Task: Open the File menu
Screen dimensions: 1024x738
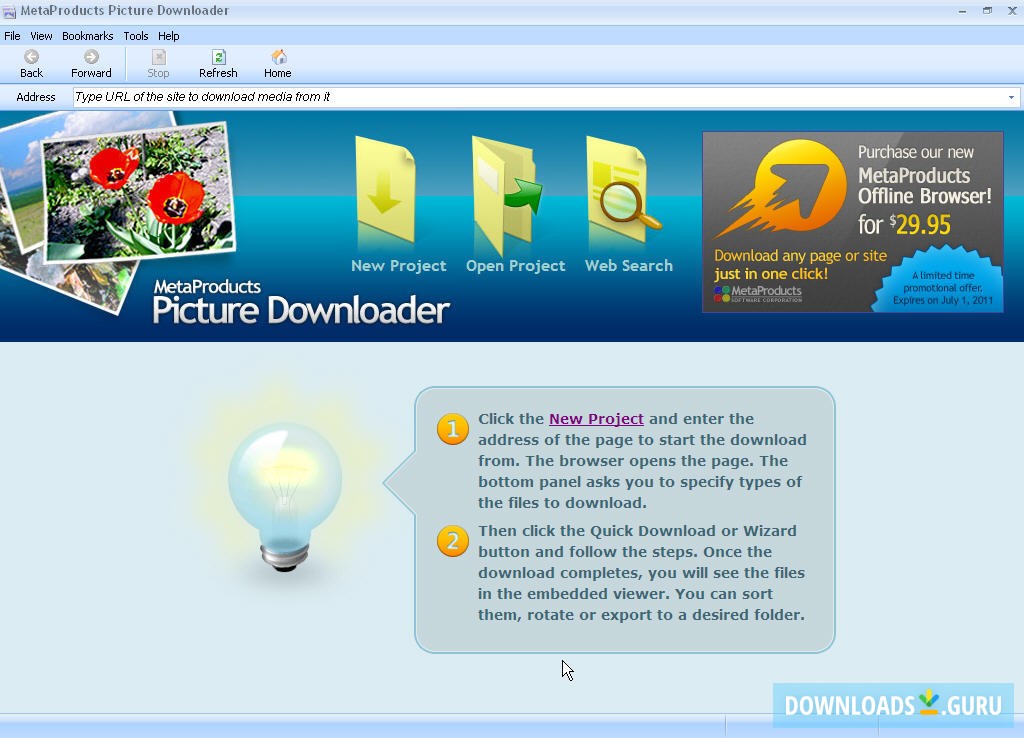Action: point(12,36)
